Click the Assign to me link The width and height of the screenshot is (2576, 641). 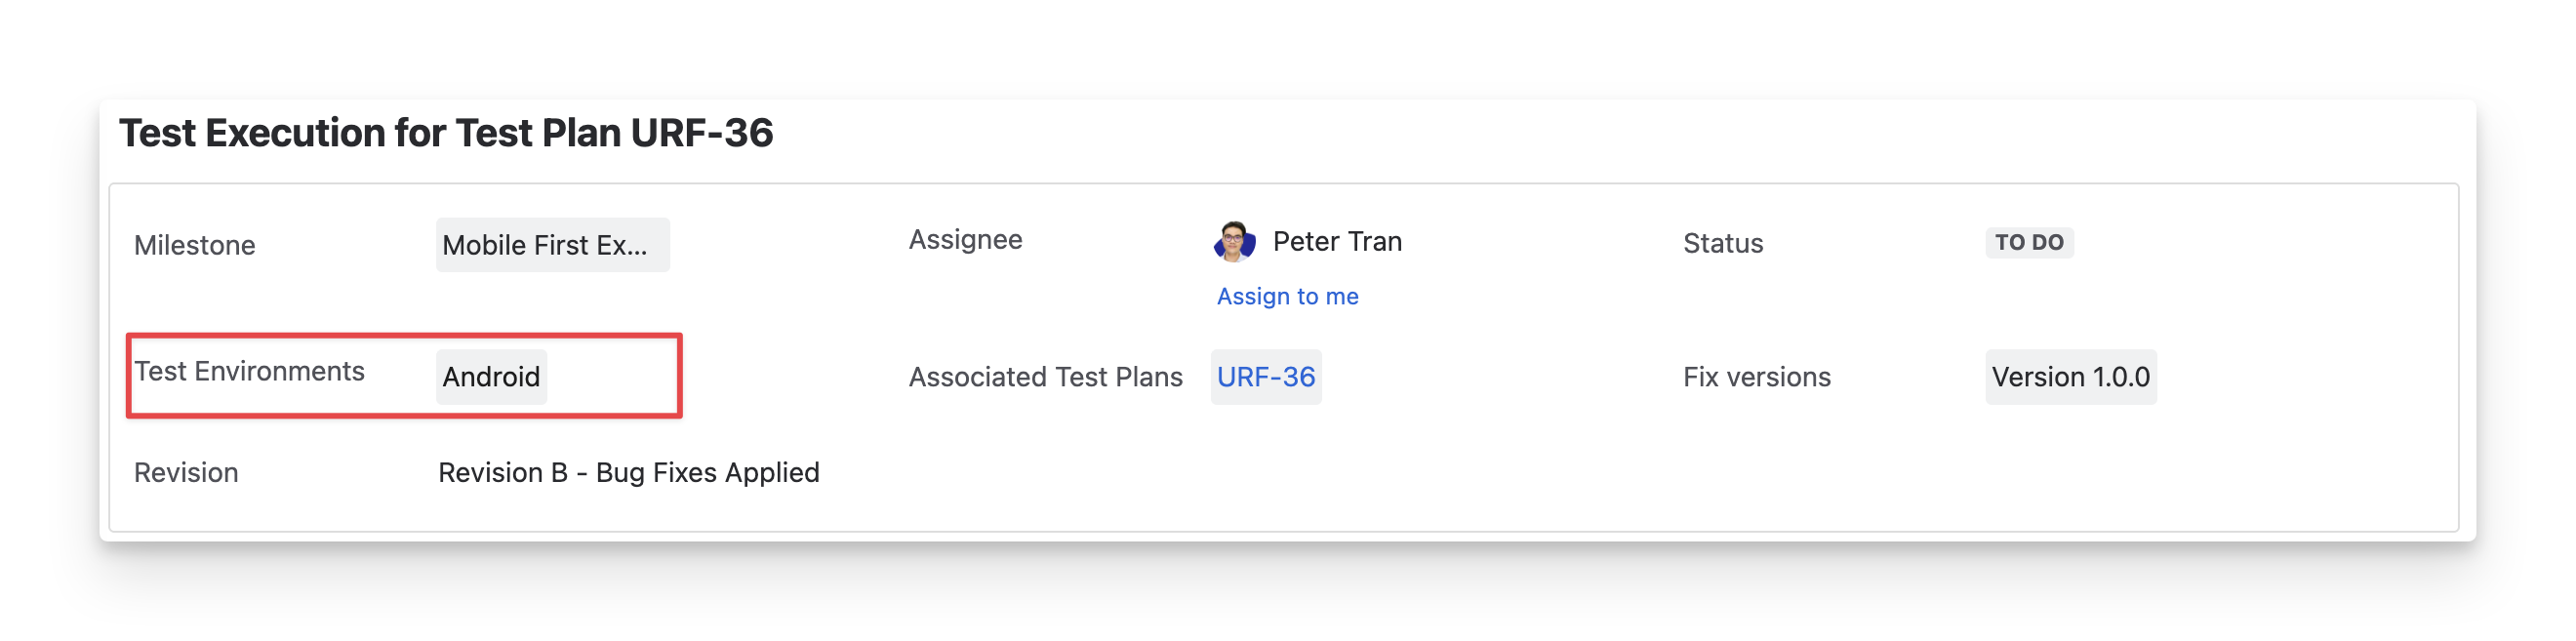1287,296
